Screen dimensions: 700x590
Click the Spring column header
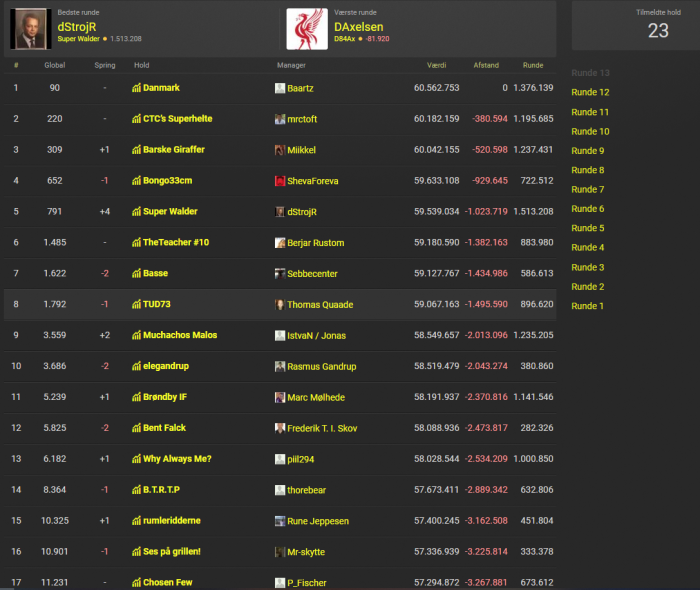tap(105, 65)
